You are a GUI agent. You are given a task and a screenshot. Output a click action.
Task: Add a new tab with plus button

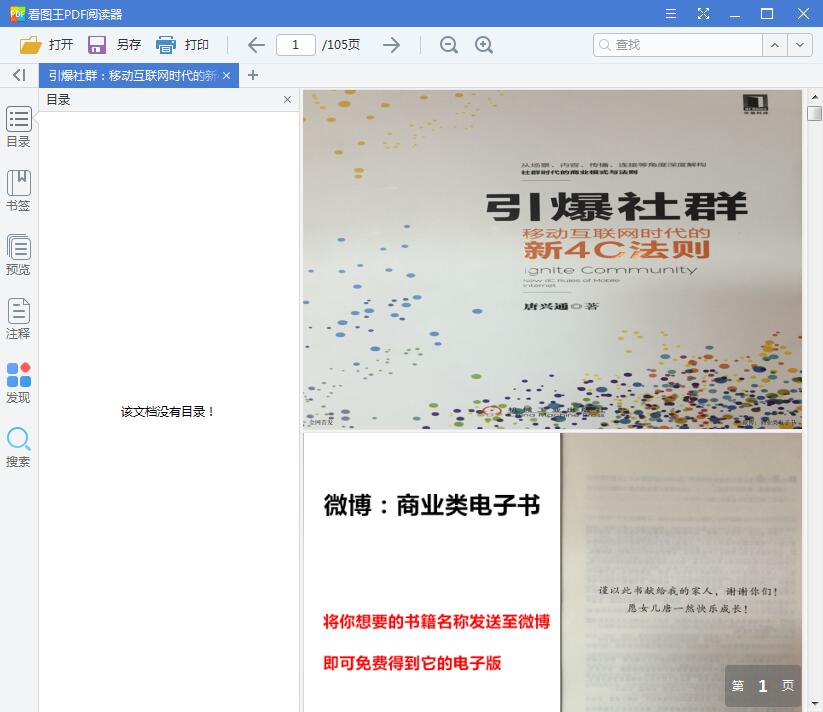(253, 75)
